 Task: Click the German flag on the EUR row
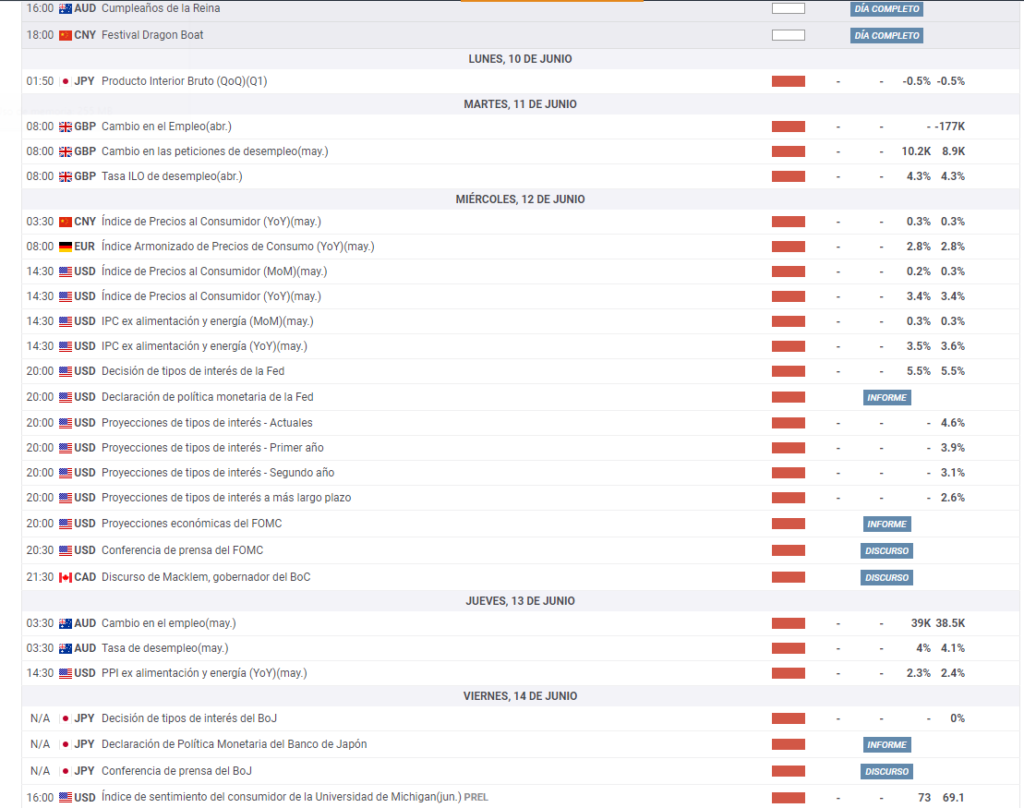pyautogui.click(x=66, y=246)
